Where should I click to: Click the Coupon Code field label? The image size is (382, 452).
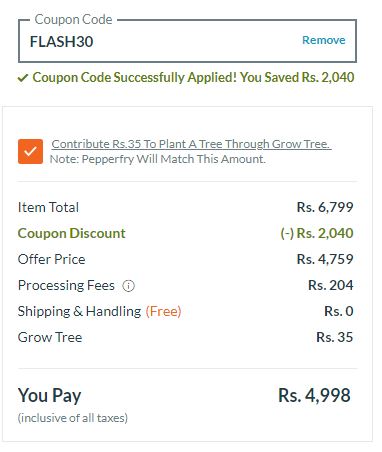point(73,19)
